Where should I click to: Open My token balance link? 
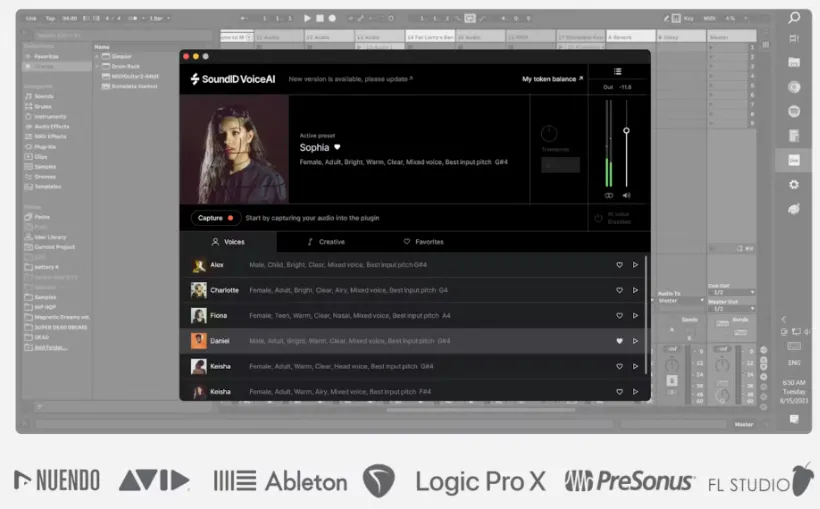552,79
